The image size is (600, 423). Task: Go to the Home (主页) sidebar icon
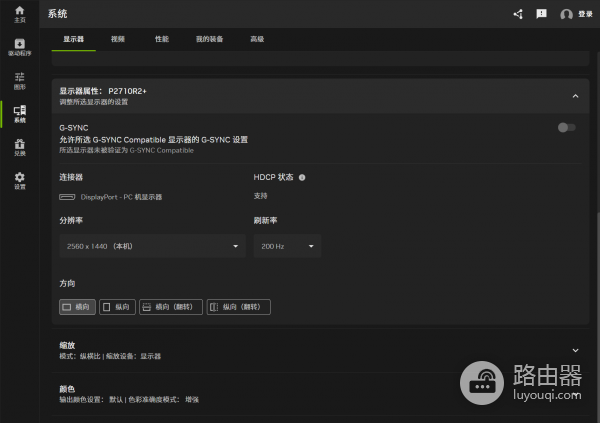[x=20, y=14]
